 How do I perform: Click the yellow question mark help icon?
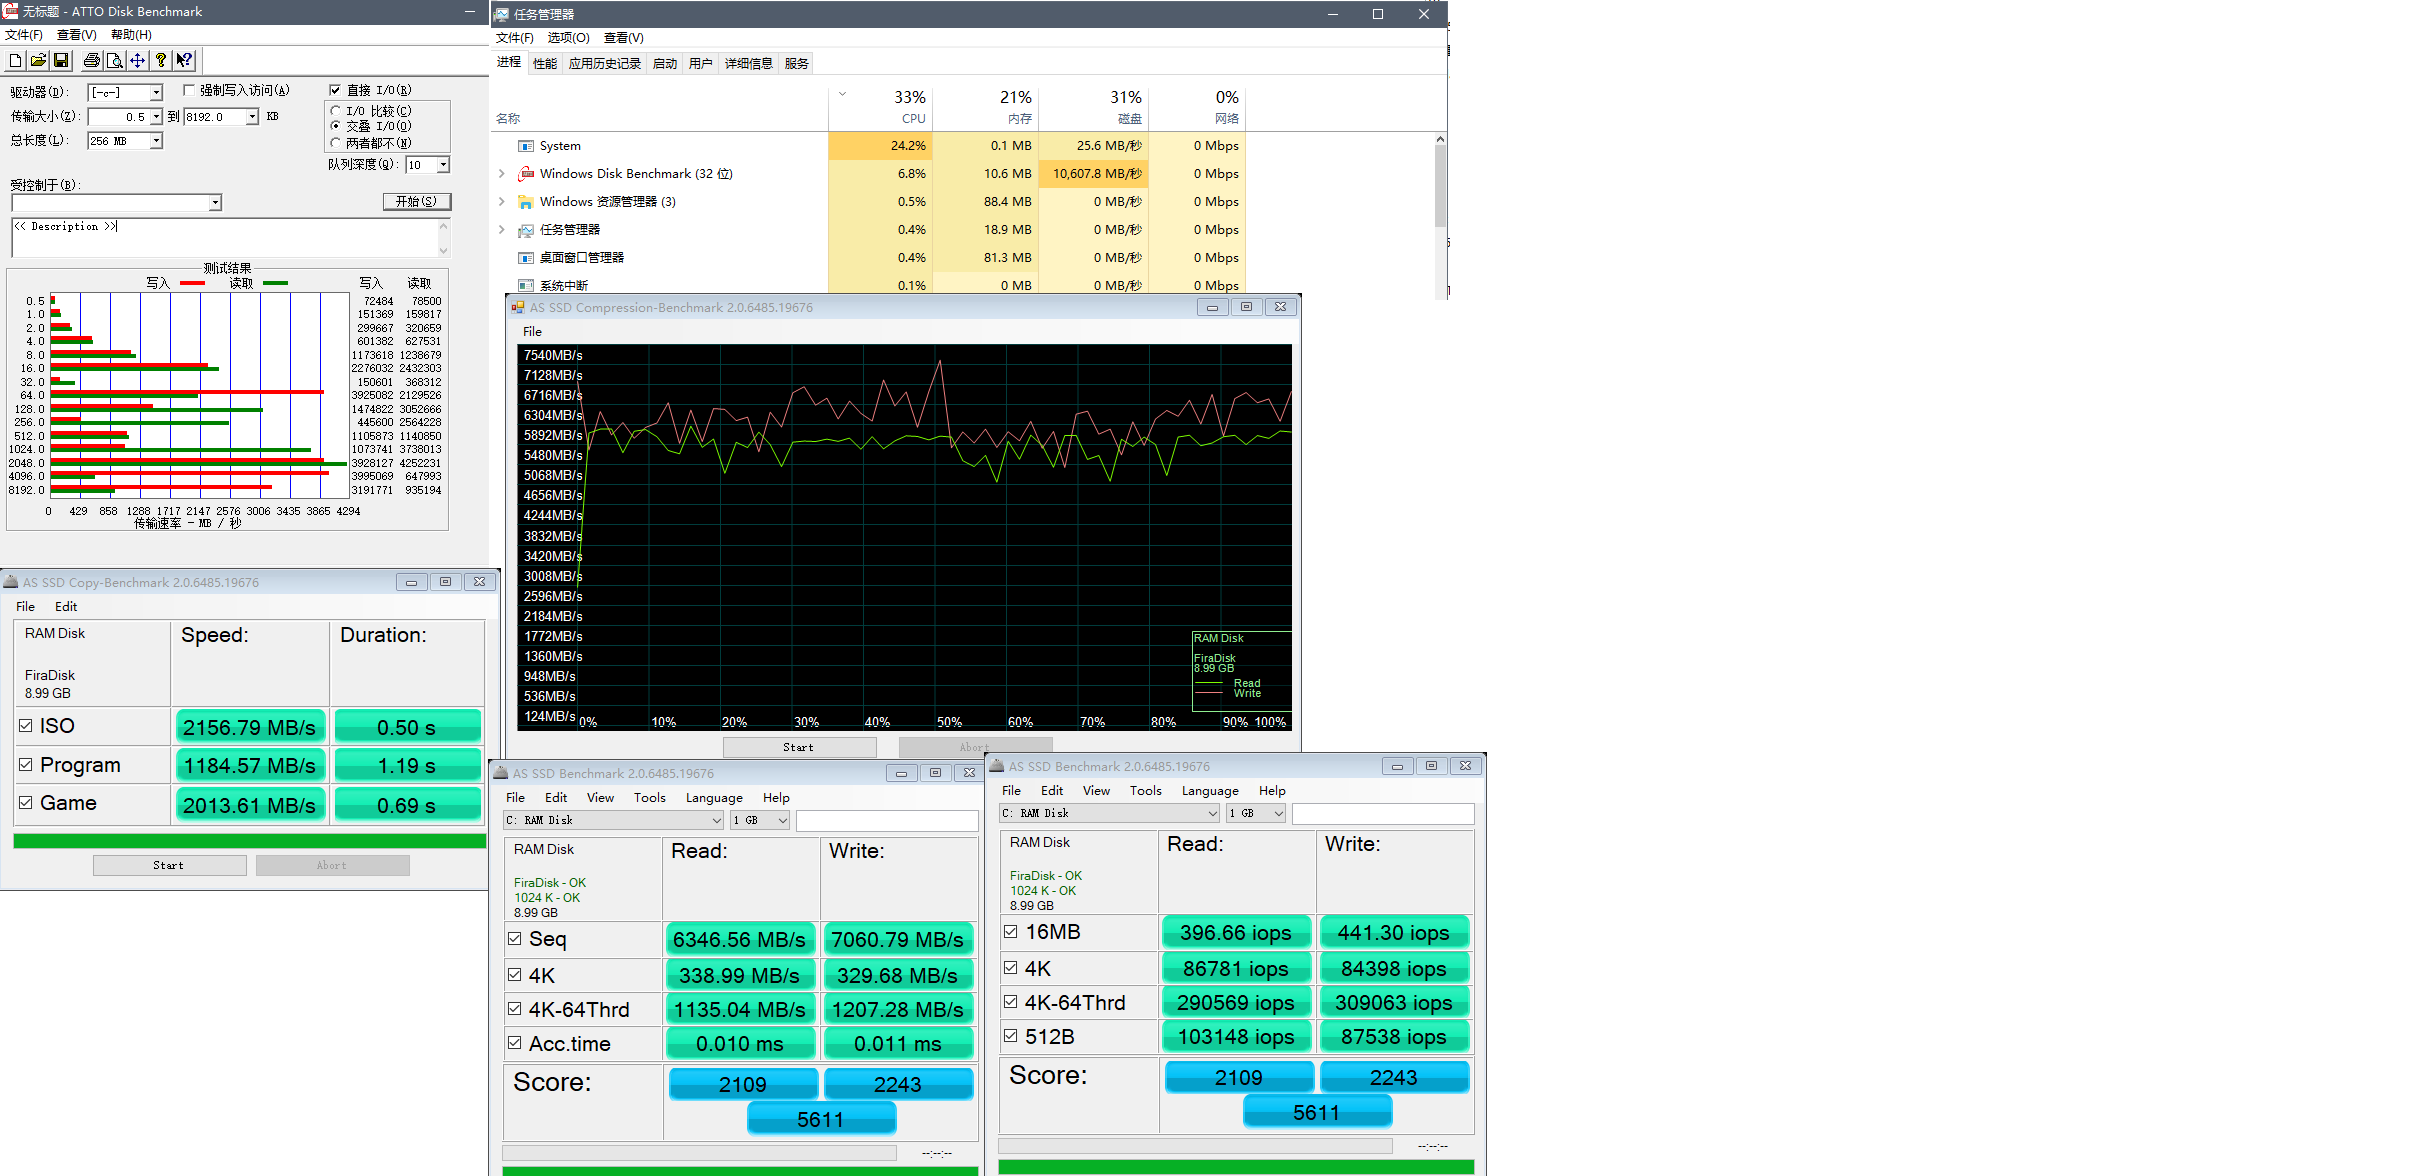(x=161, y=61)
